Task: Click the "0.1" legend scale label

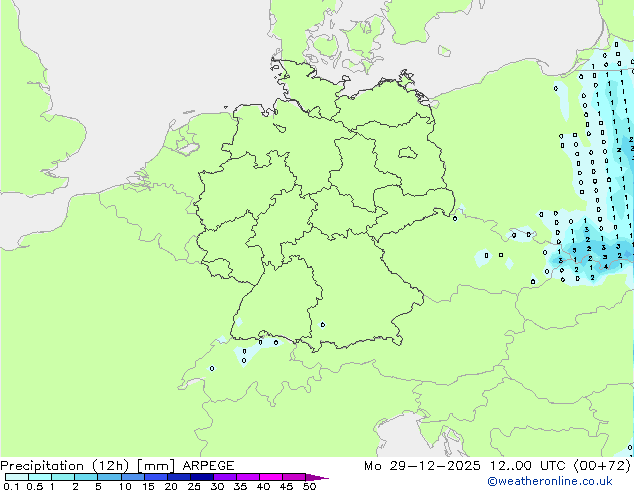Action: pyautogui.click(x=11, y=486)
